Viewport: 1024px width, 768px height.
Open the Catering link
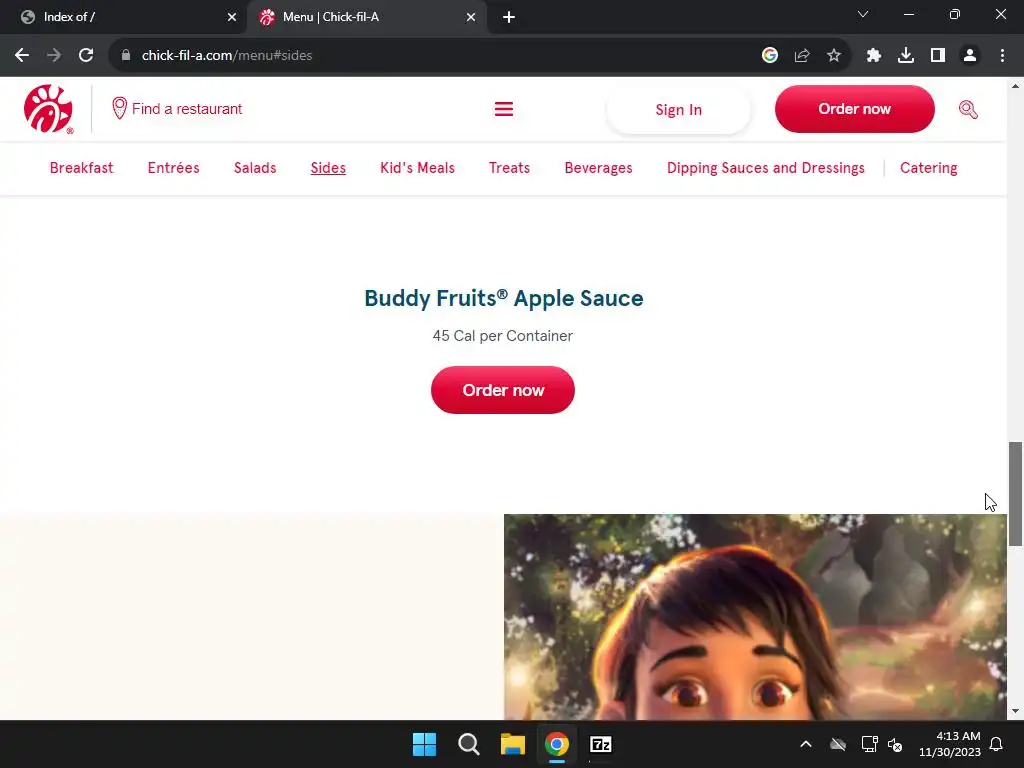929,168
